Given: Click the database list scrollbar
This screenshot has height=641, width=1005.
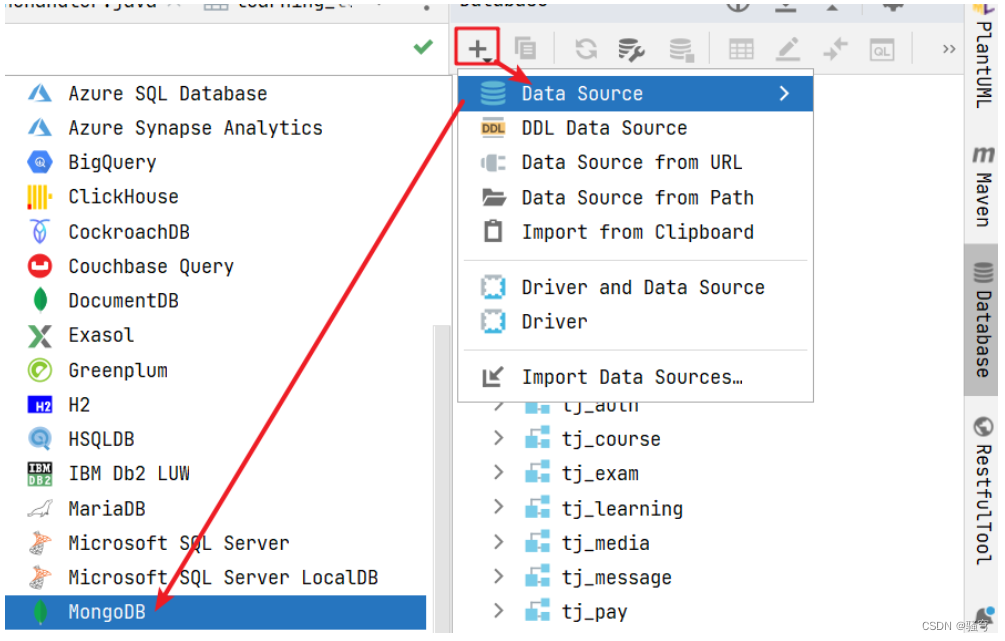Looking at the screenshot, I should pyautogui.click(x=442, y=479).
